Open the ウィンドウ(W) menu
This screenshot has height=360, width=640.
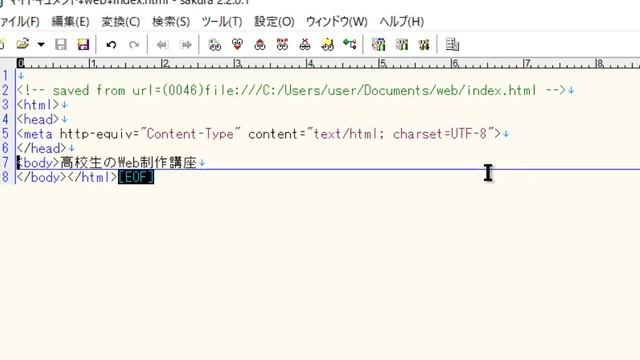(337, 22)
